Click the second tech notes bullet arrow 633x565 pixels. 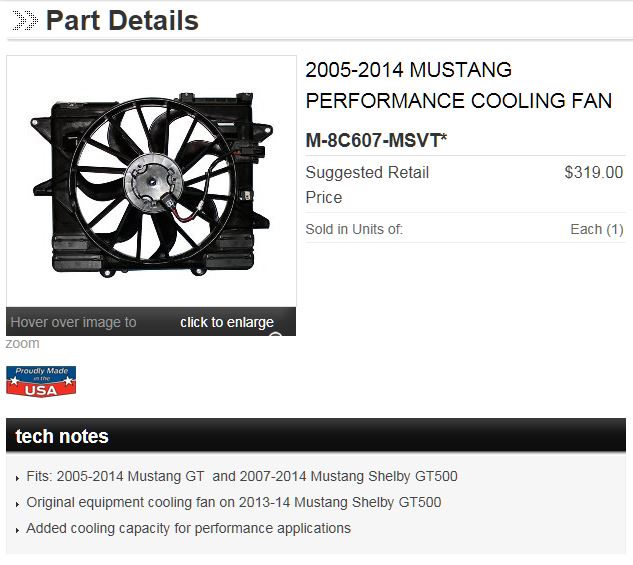18,504
